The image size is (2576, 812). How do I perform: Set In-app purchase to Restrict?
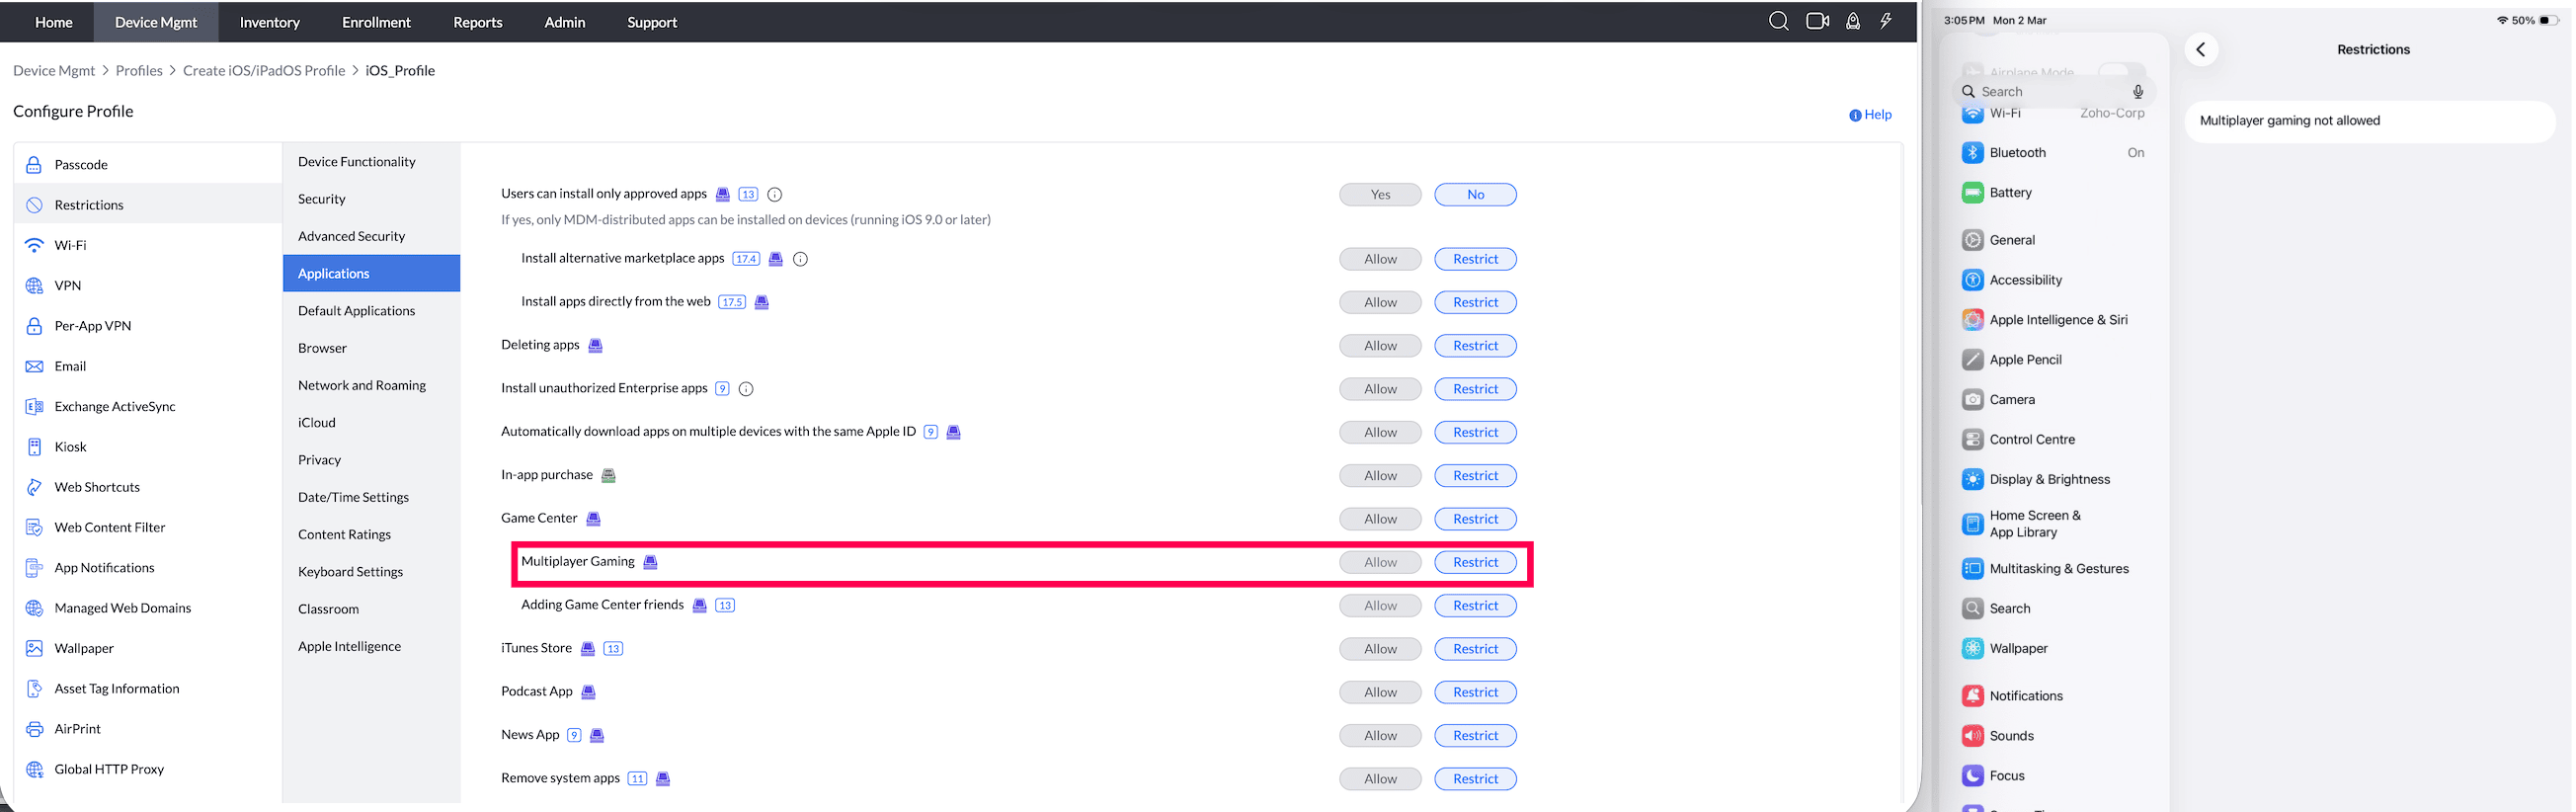(1475, 476)
